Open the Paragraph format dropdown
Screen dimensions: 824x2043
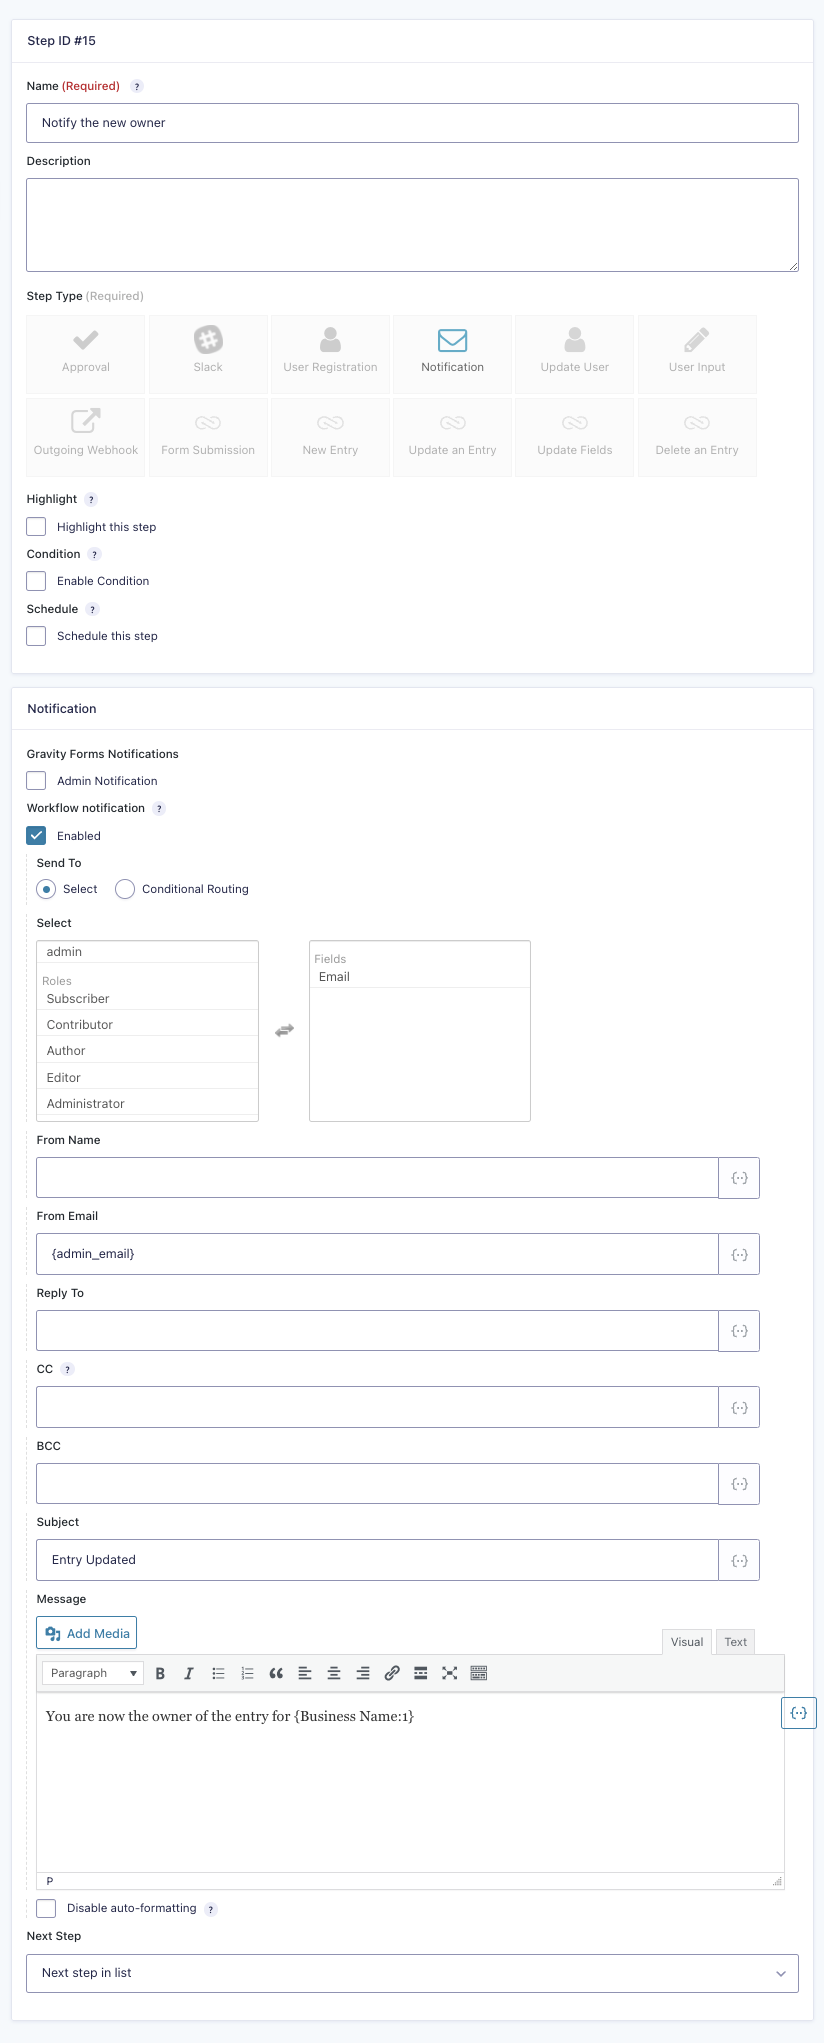93,1673
